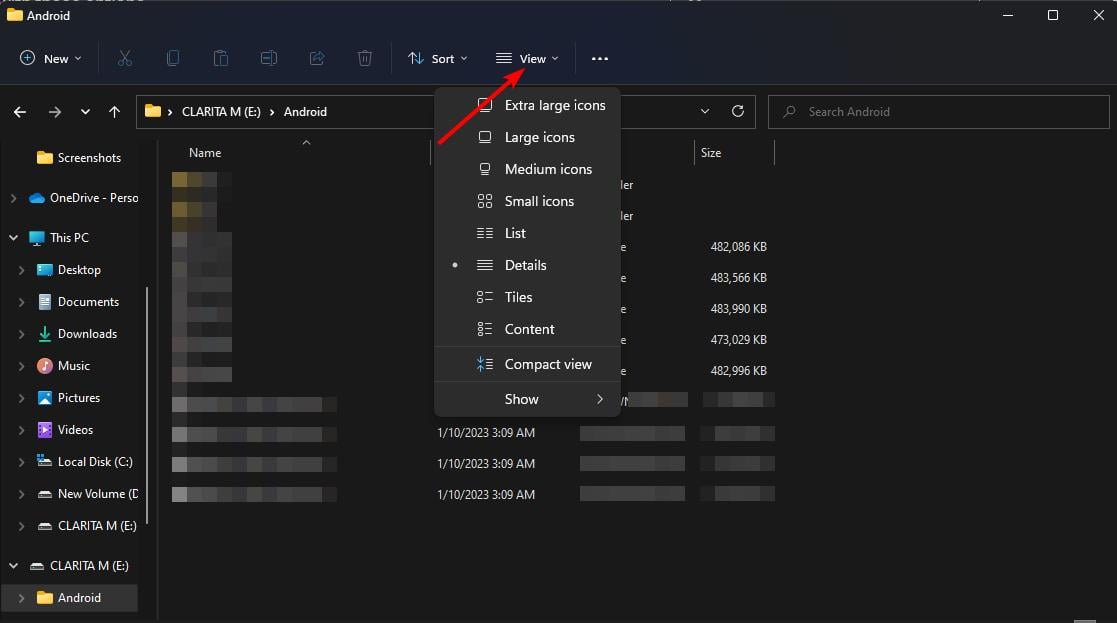Click the Share icon in toolbar
The width and height of the screenshot is (1117, 623).
click(317, 59)
